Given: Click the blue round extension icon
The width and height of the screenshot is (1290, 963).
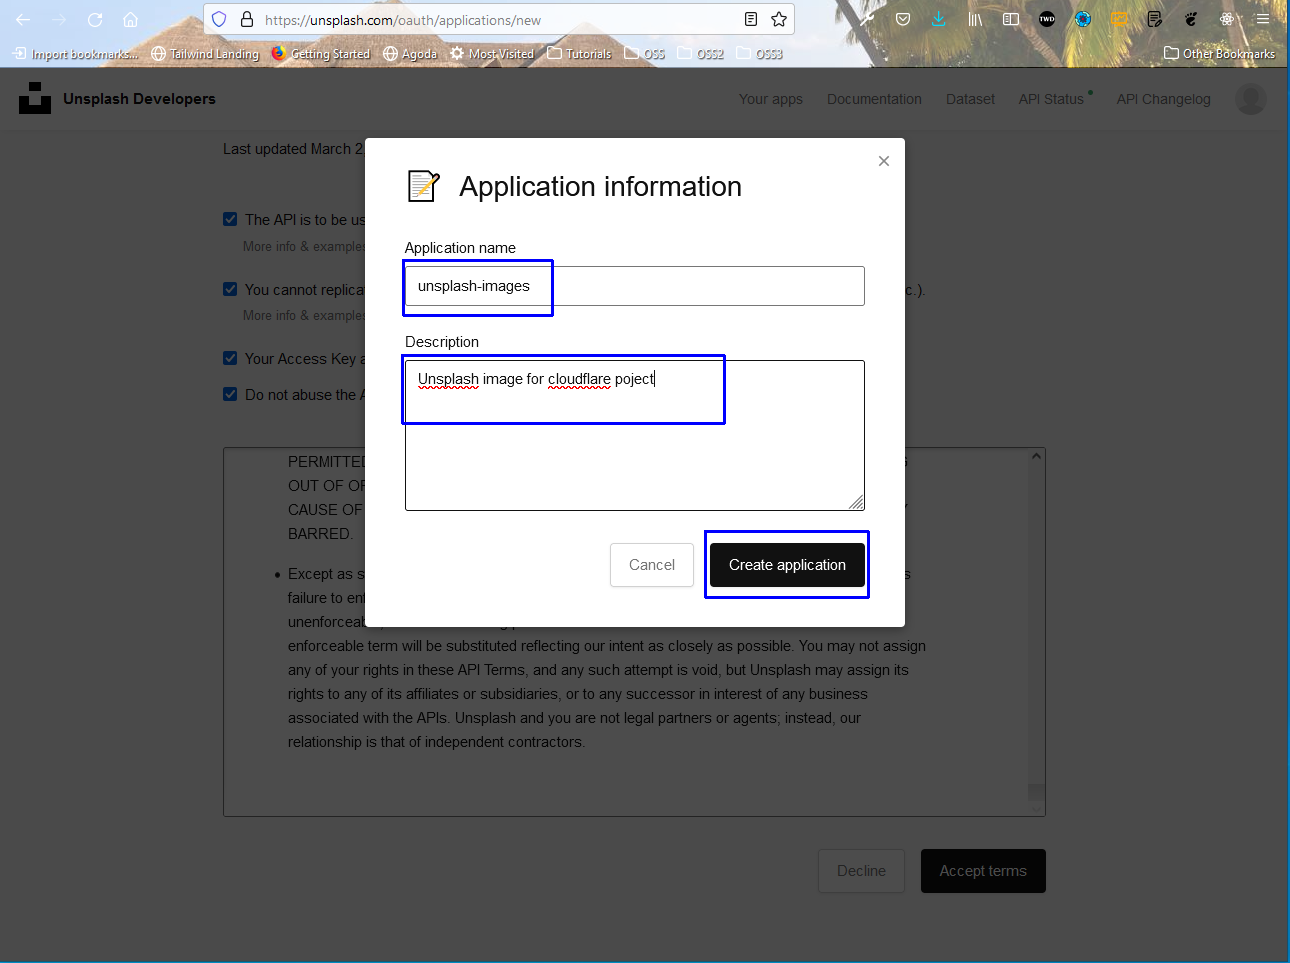Looking at the screenshot, I should [1083, 19].
